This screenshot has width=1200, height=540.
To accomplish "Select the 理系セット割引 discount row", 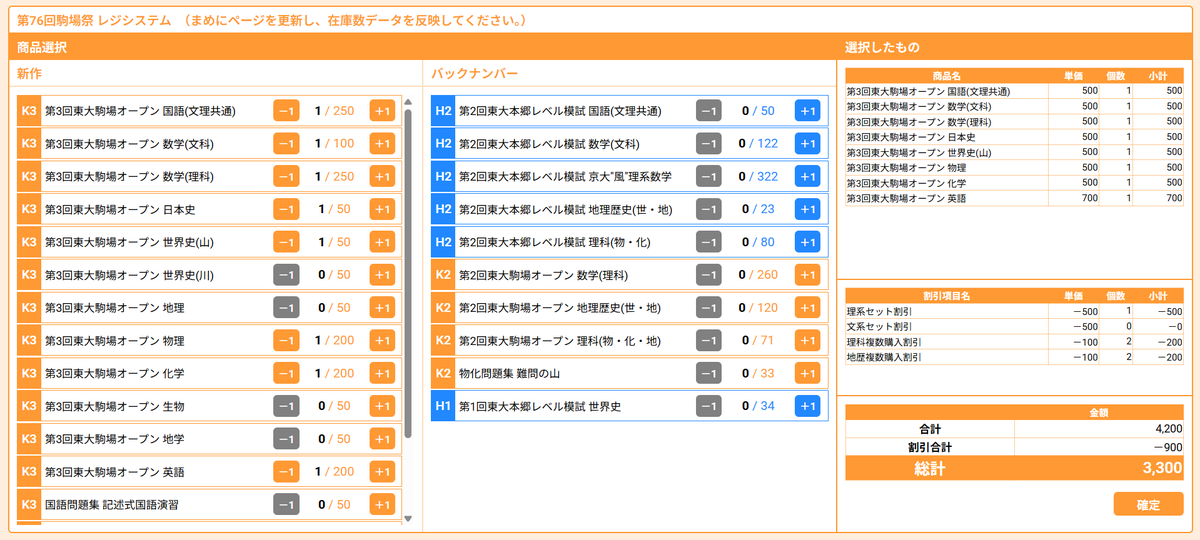I will pos(1016,311).
